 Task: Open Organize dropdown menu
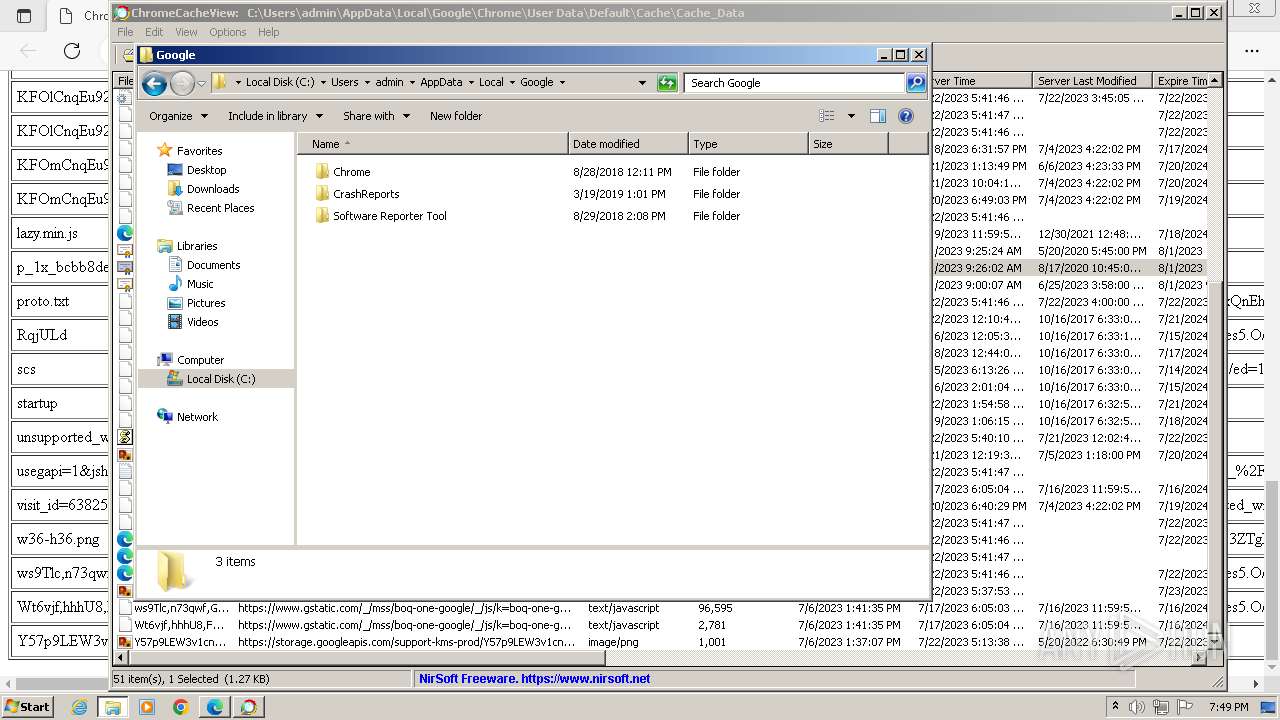coord(178,116)
